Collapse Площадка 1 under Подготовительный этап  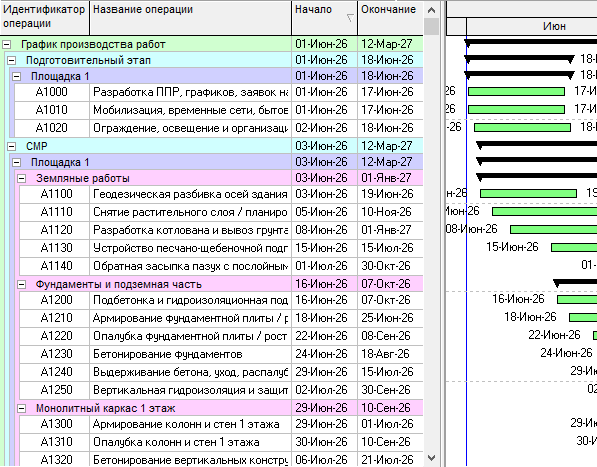(x=17, y=77)
